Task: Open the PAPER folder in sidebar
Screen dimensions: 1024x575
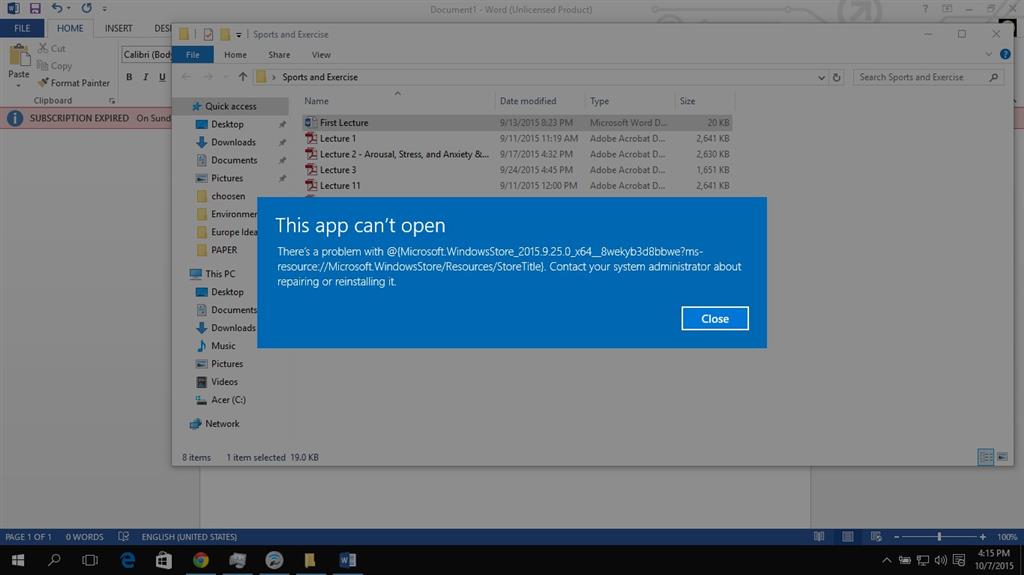Action: (223, 250)
